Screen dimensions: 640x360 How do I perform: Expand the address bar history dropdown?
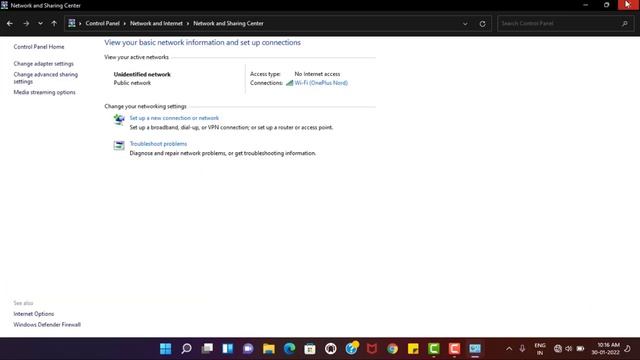click(465, 24)
